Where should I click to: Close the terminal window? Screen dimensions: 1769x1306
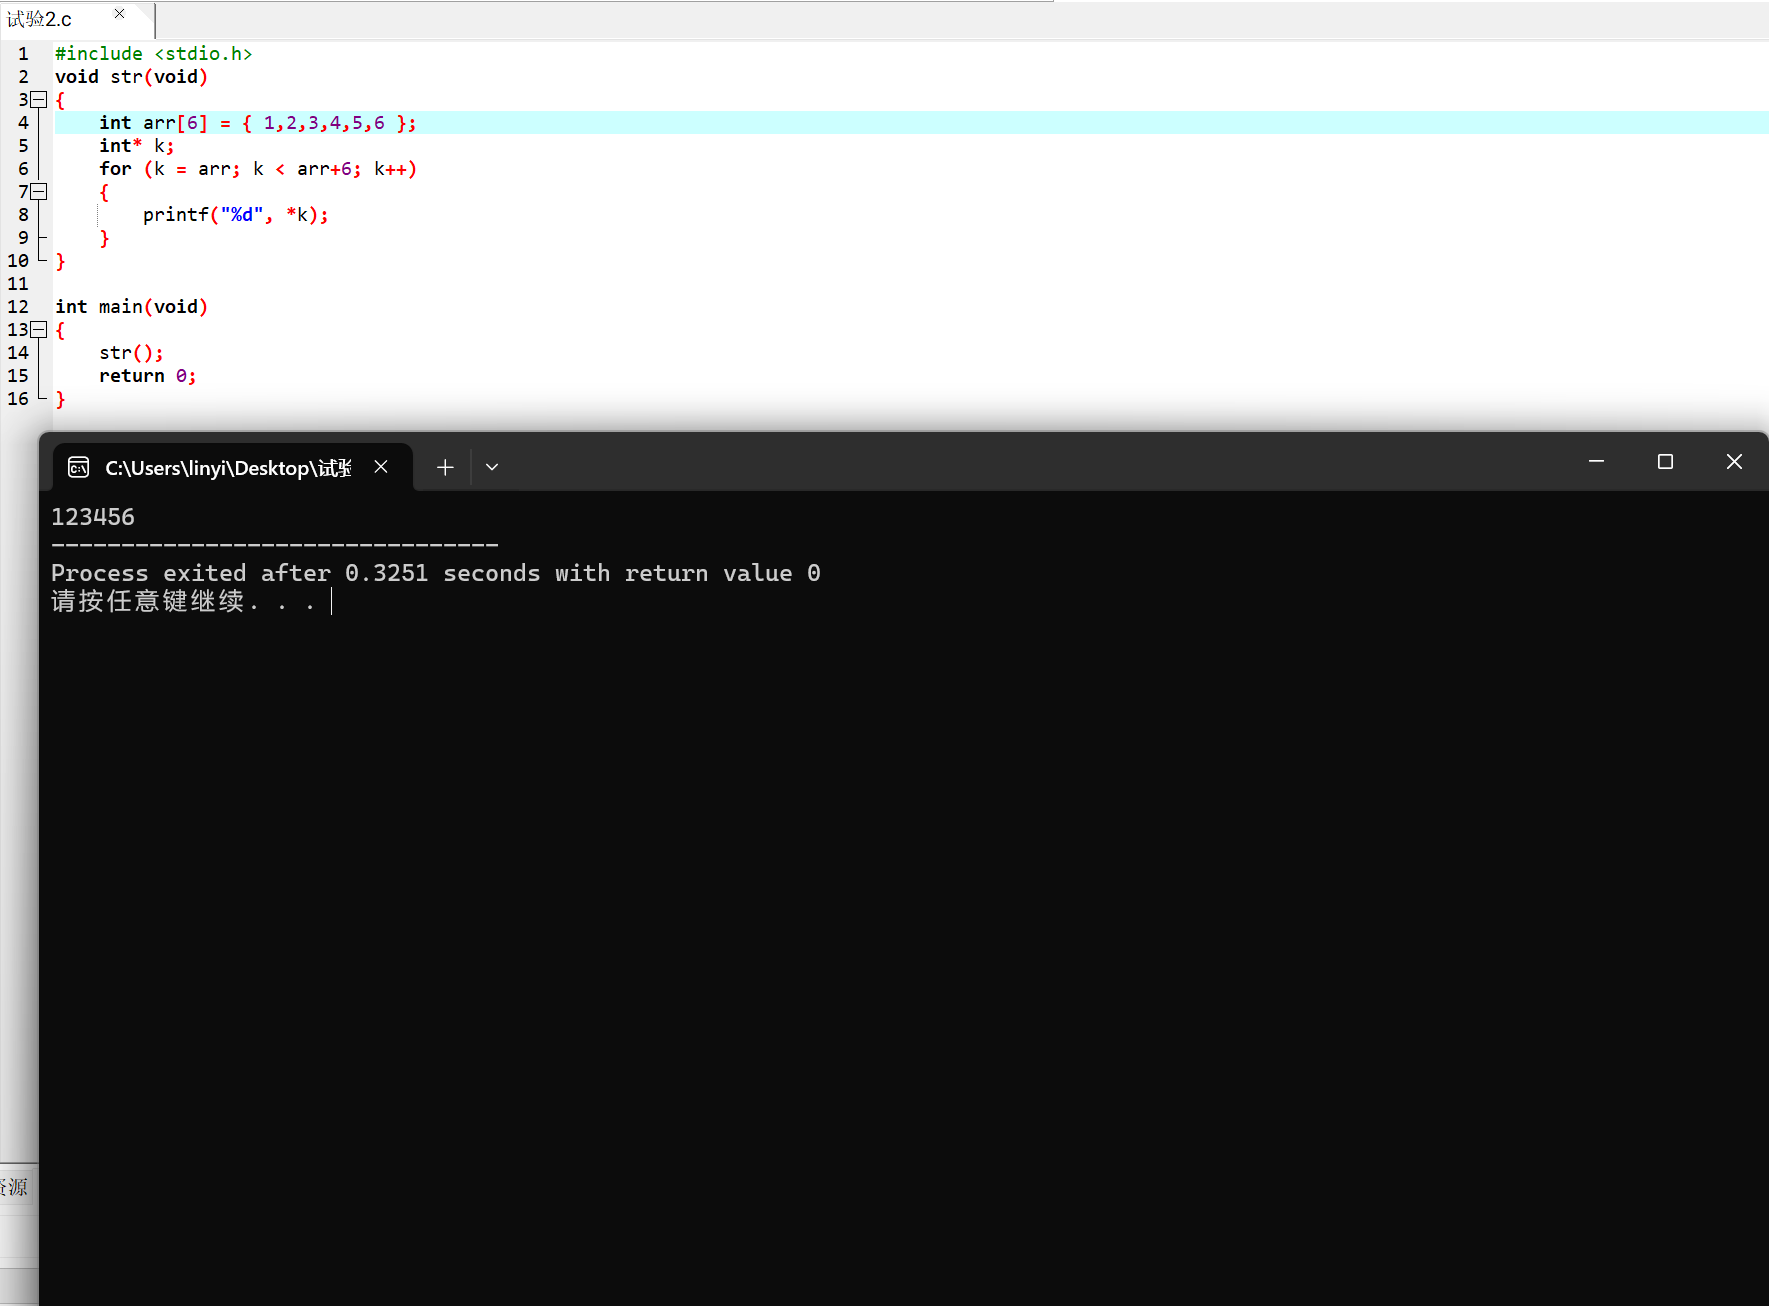point(1734,462)
